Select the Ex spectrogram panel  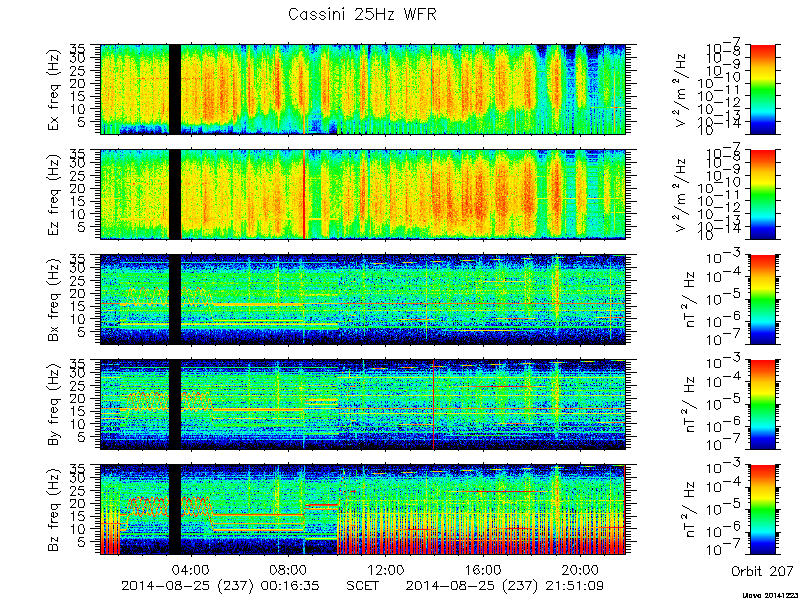point(363,89)
